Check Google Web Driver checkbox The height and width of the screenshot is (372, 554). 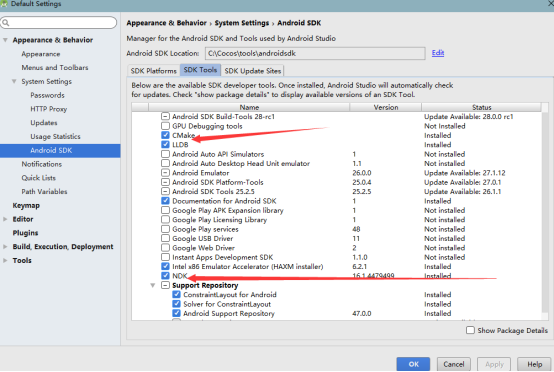pos(165,247)
